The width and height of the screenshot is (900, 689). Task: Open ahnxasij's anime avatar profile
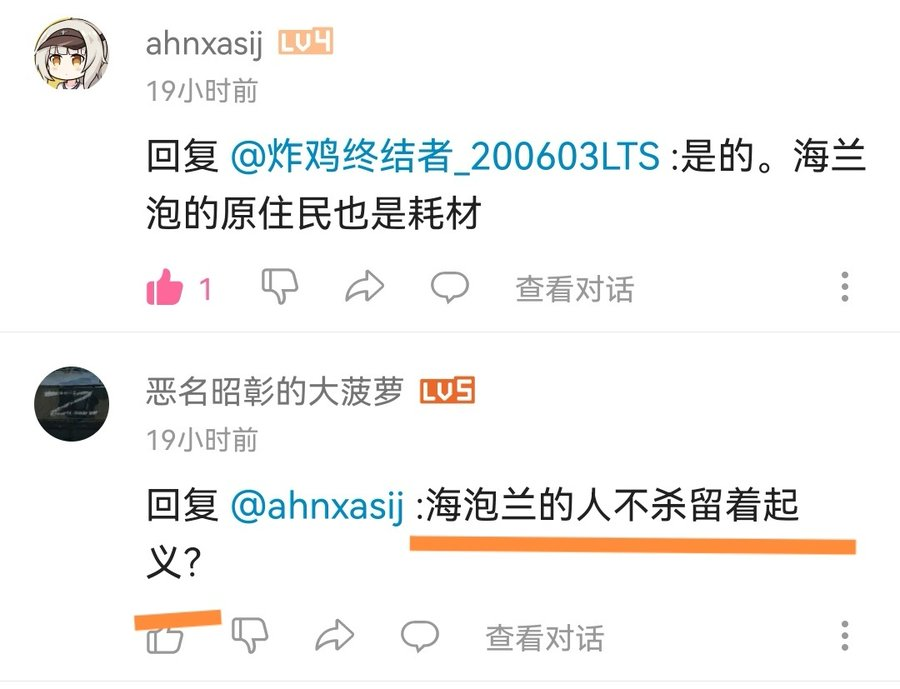click(71, 54)
